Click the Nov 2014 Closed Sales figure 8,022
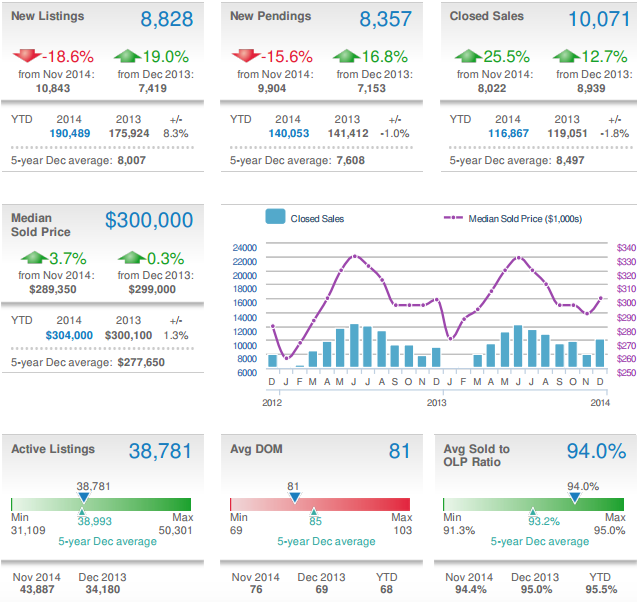637x602 pixels. 492,88
